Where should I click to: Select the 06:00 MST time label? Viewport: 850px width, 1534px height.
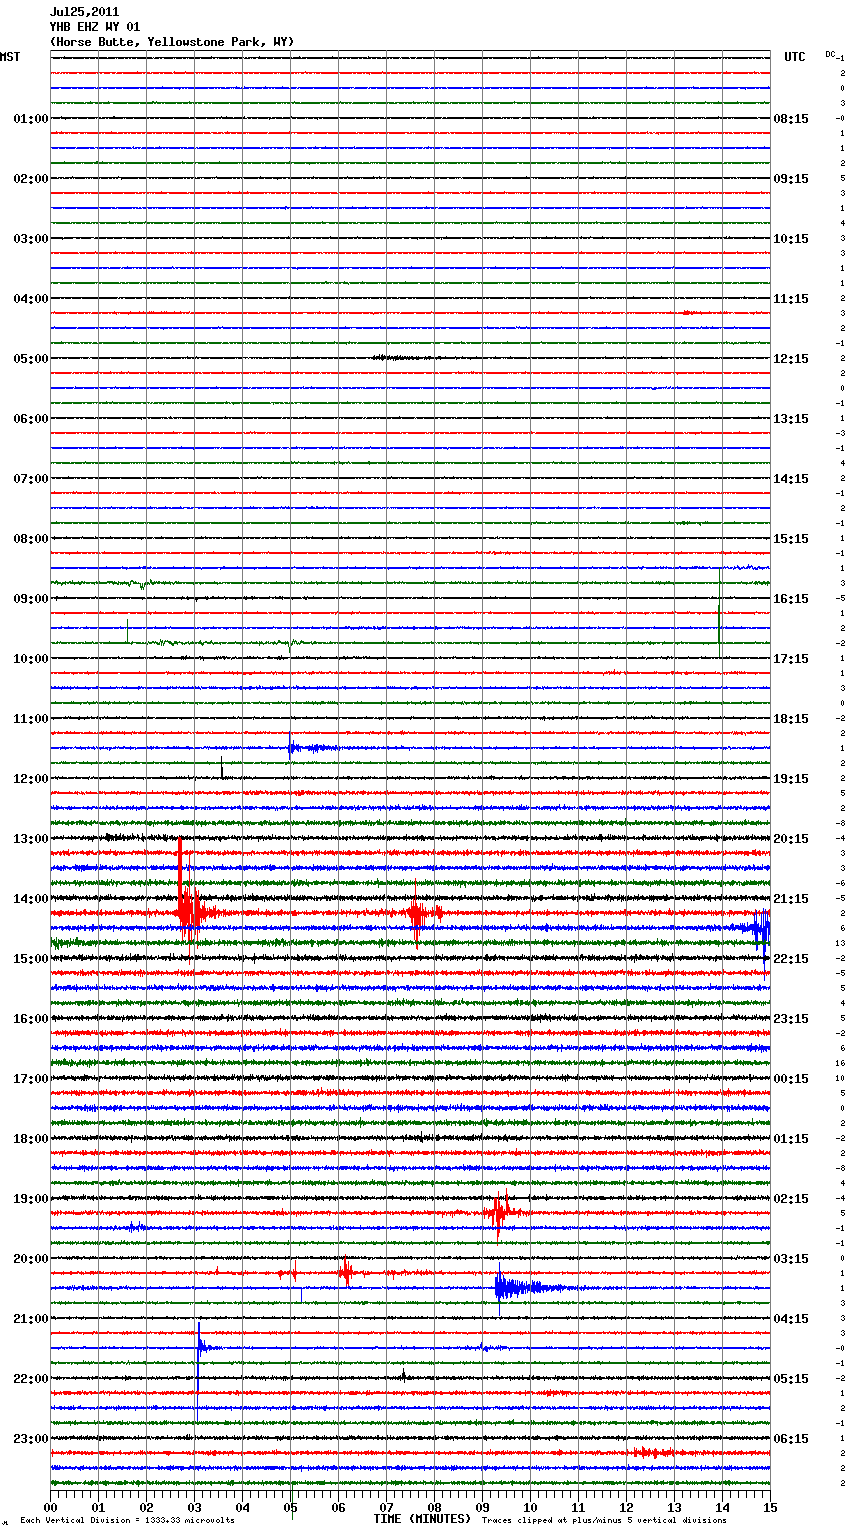[30, 419]
